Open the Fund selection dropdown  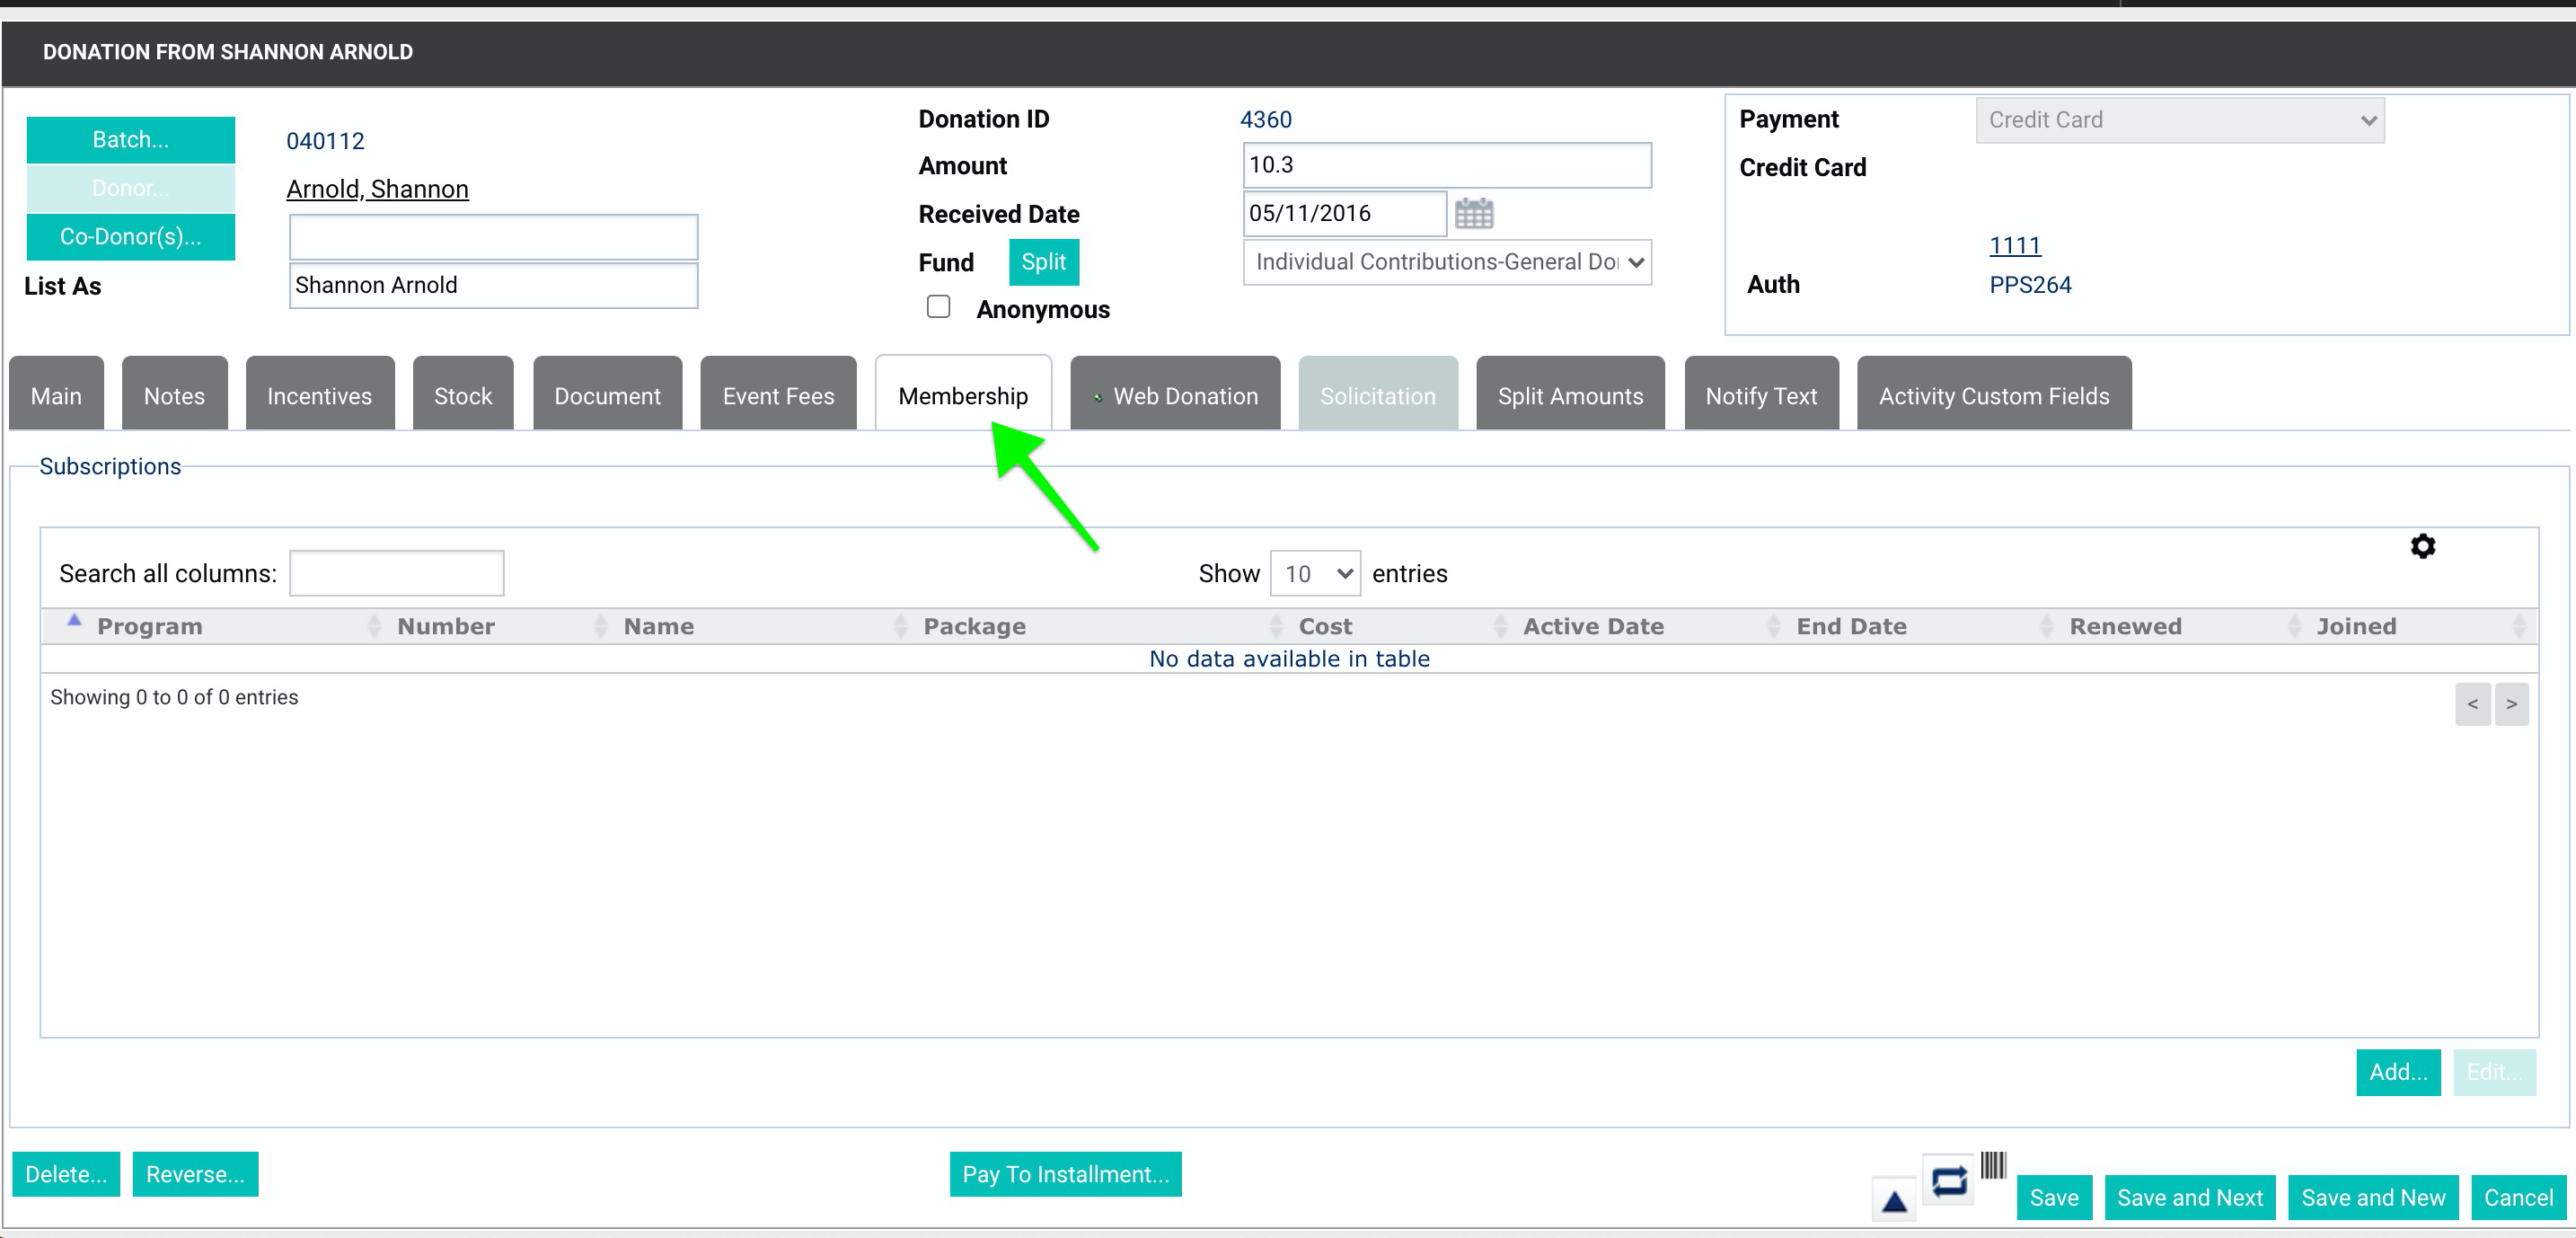coord(1447,262)
